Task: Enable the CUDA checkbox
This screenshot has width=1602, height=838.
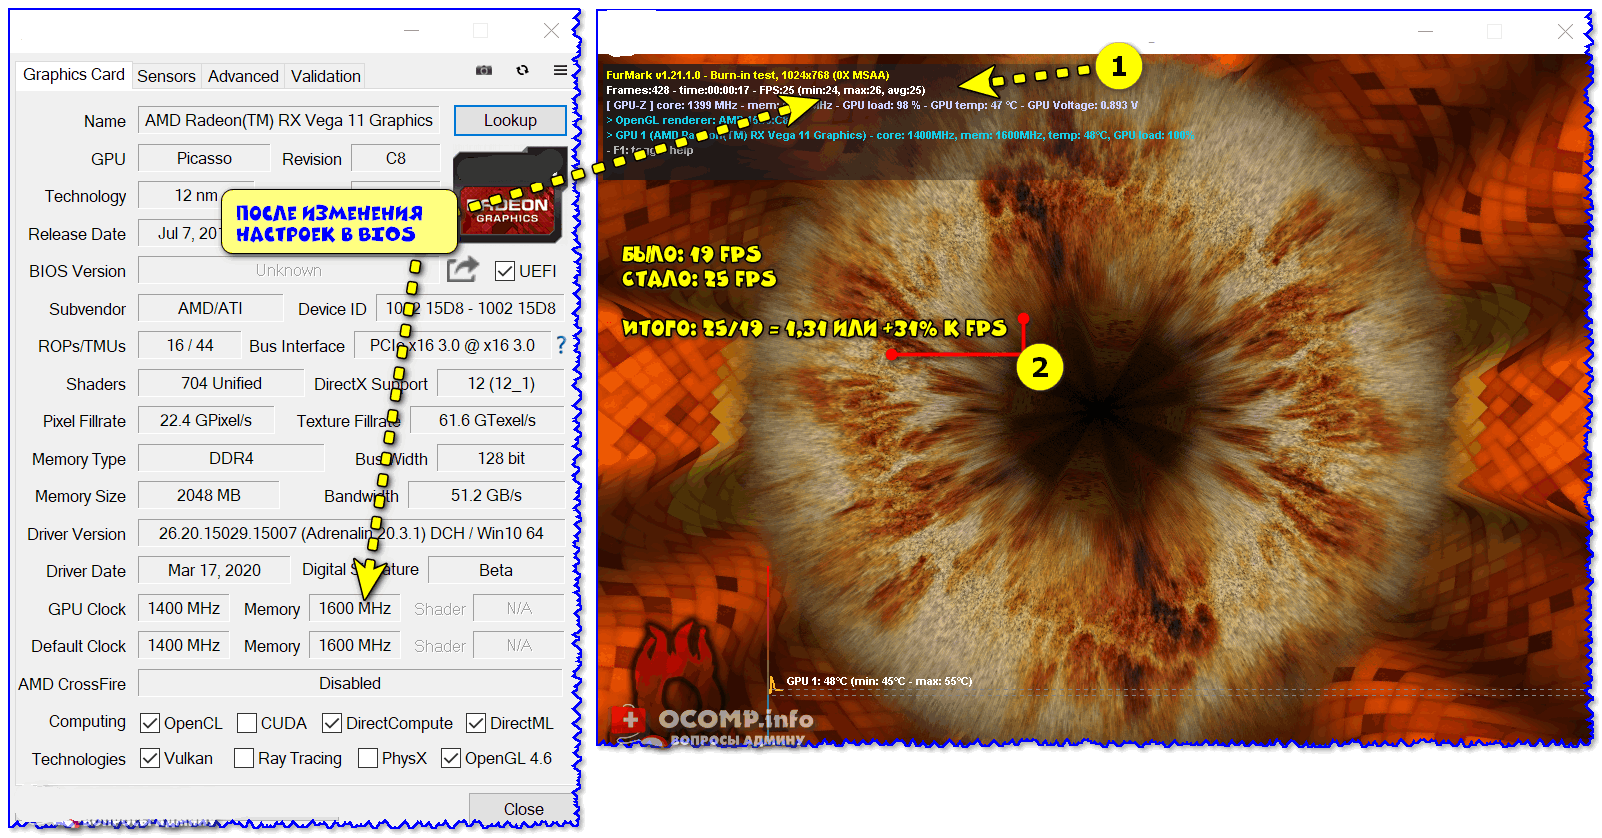Action: click(x=247, y=723)
